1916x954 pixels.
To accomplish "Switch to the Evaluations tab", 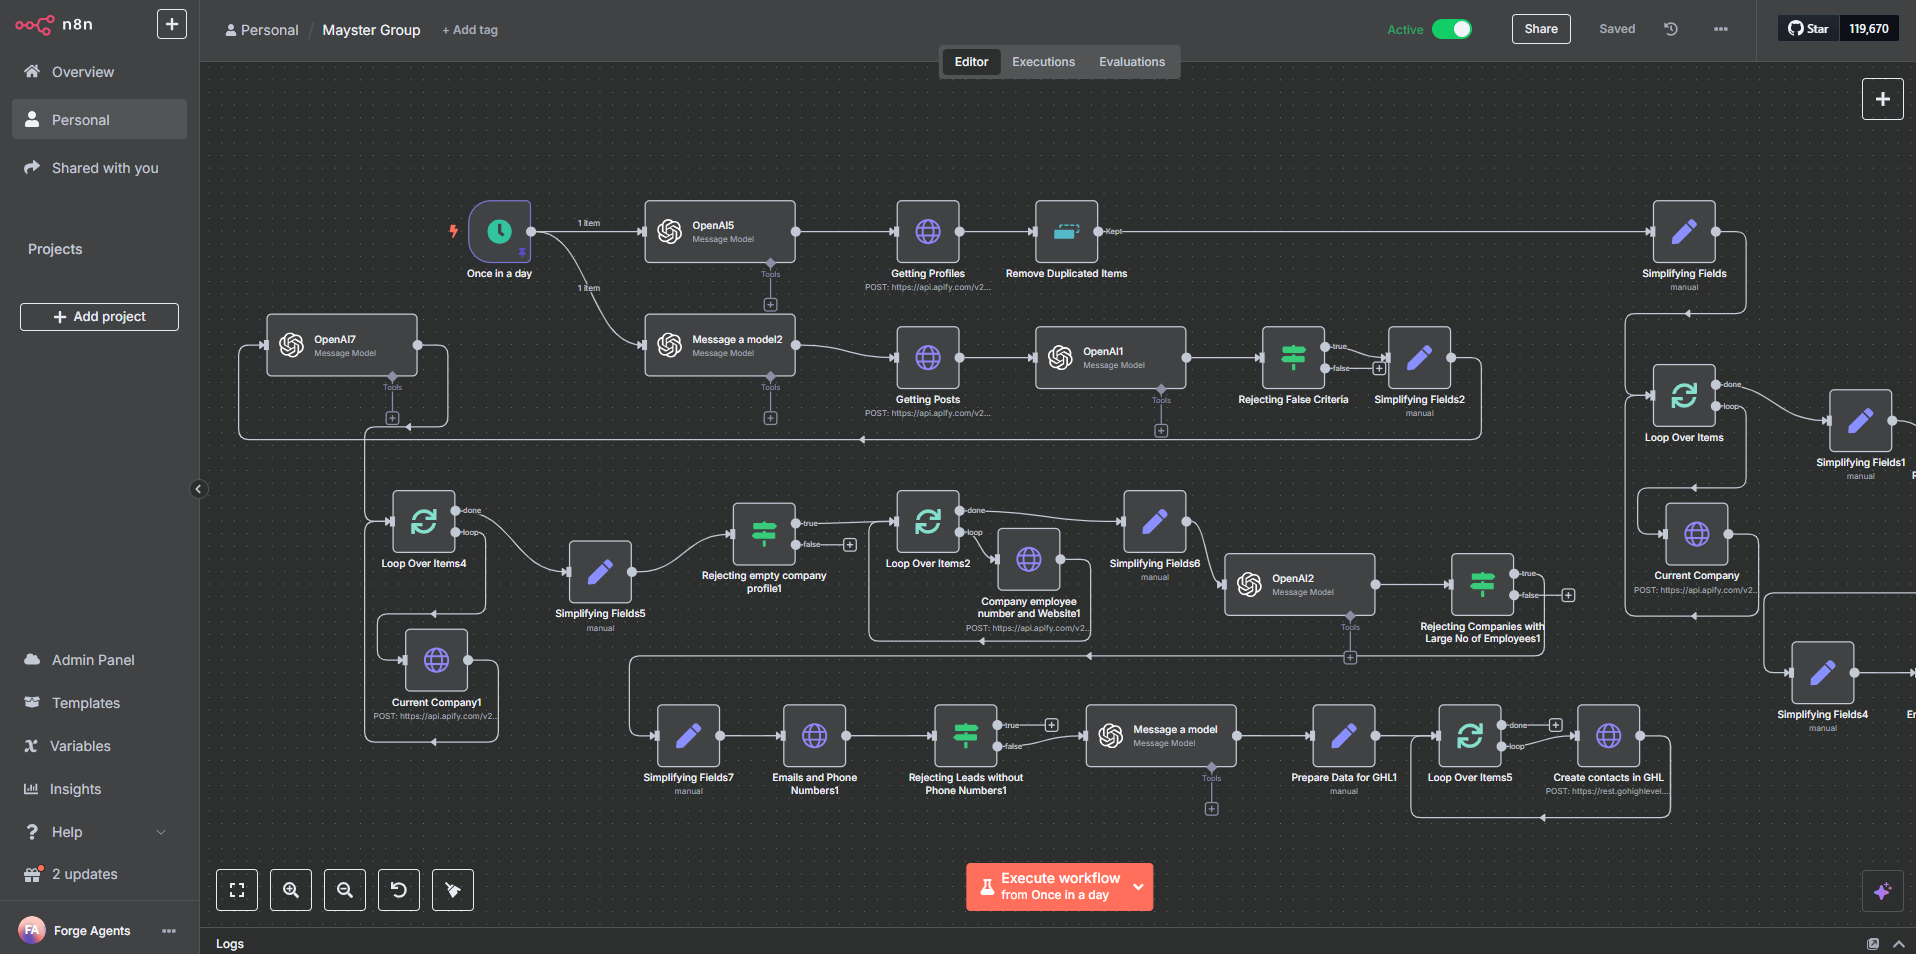I will (1131, 62).
